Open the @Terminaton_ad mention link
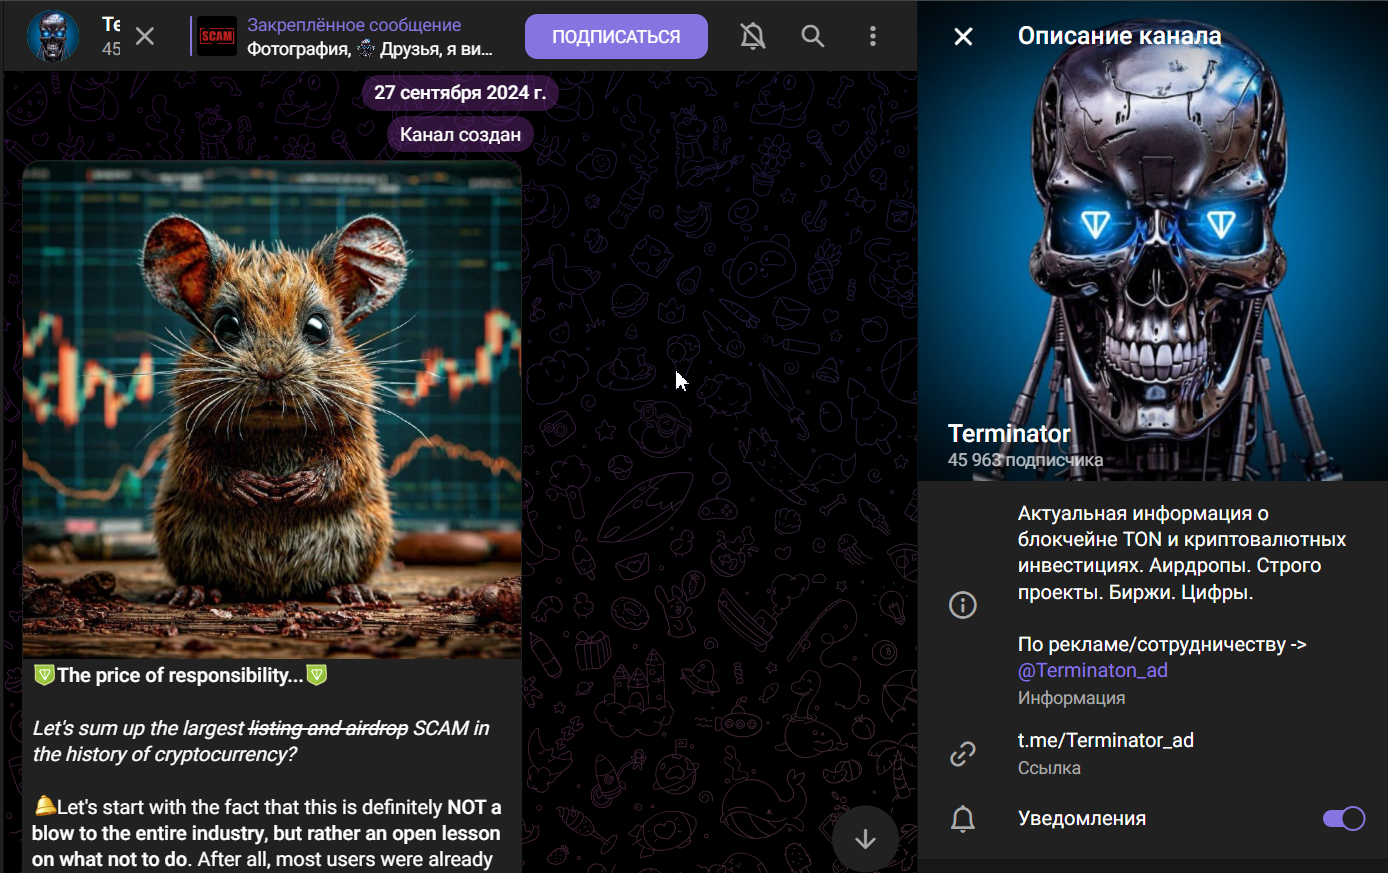The height and width of the screenshot is (873, 1388). point(1092,671)
